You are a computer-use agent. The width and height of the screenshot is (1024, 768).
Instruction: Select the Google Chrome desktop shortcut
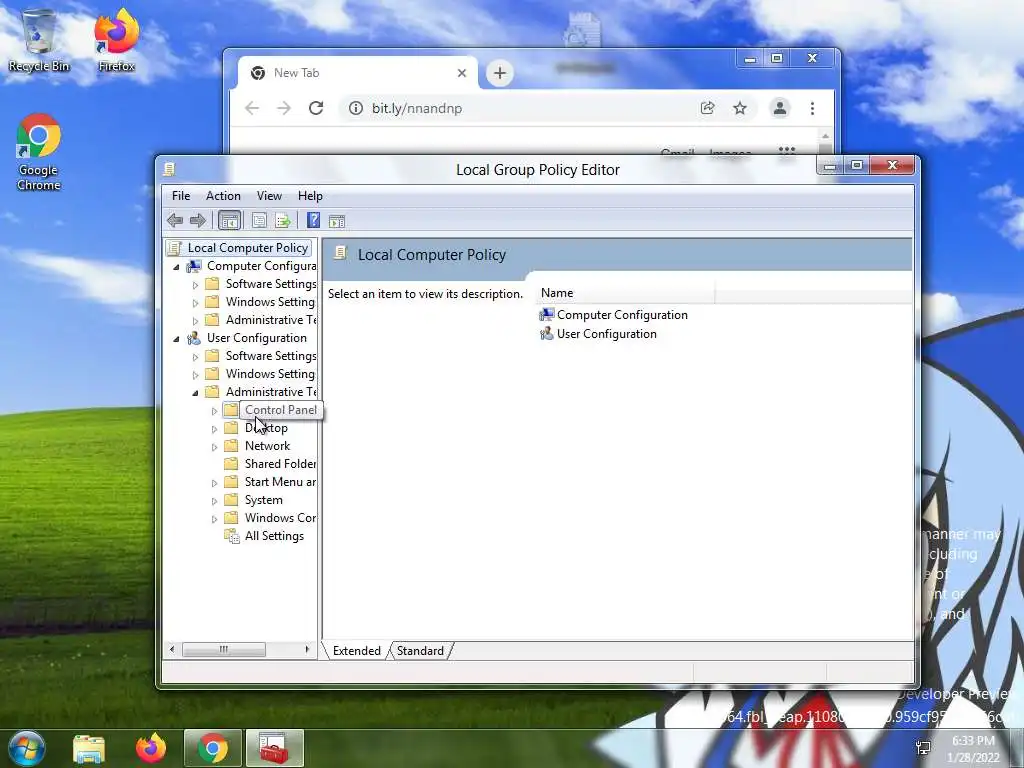point(39,153)
